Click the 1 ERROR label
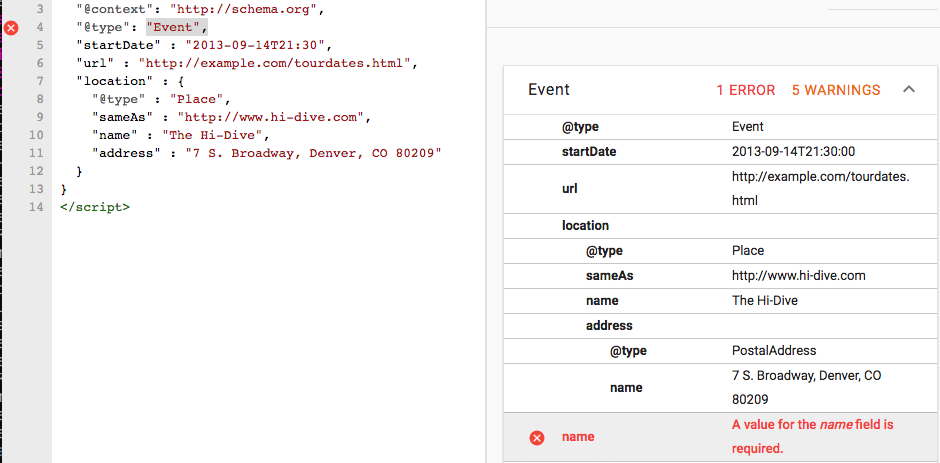The image size is (940, 463). tap(746, 90)
